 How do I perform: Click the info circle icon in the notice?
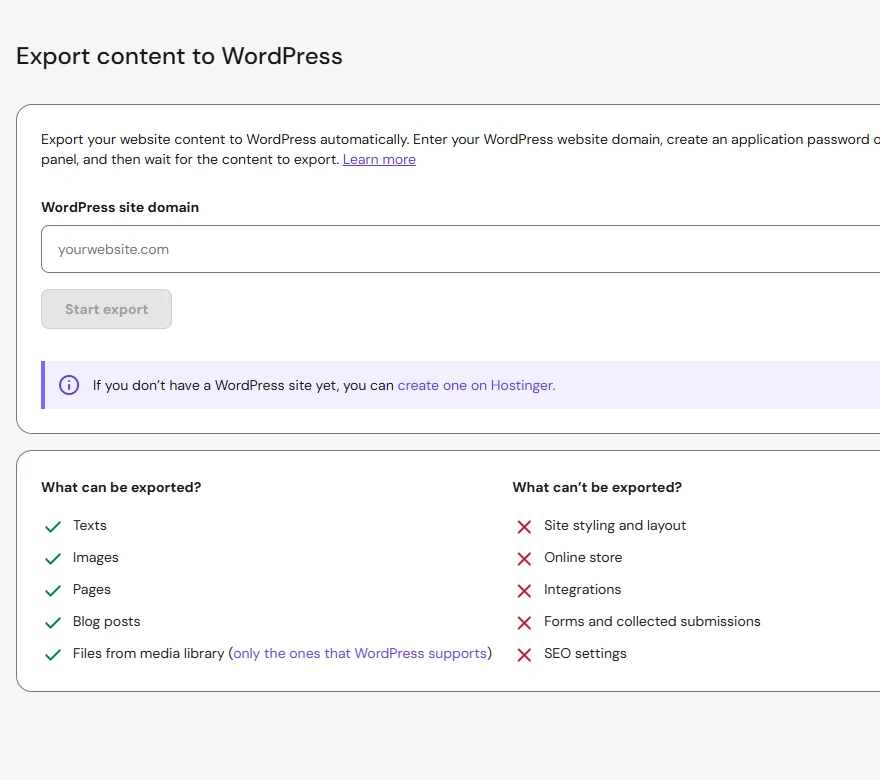(x=69, y=385)
